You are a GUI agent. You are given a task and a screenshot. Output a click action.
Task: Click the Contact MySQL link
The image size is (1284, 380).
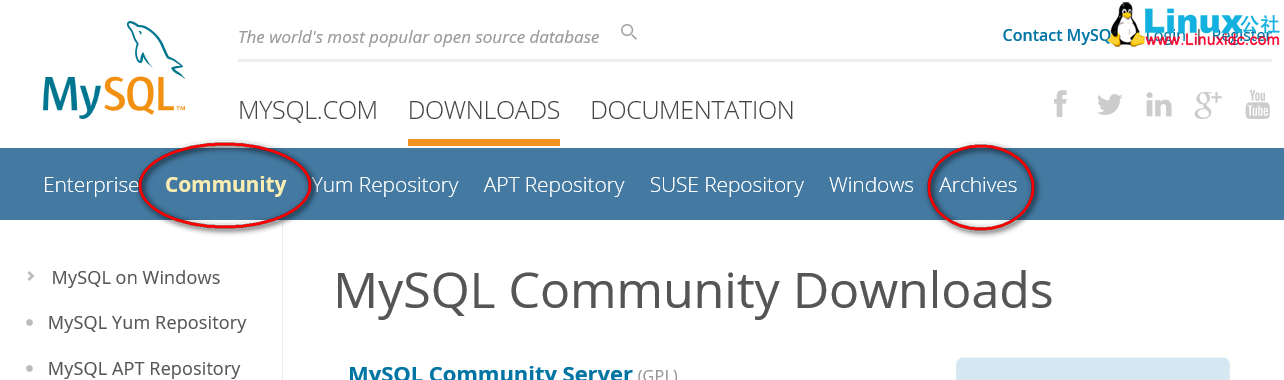point(1057,35)
